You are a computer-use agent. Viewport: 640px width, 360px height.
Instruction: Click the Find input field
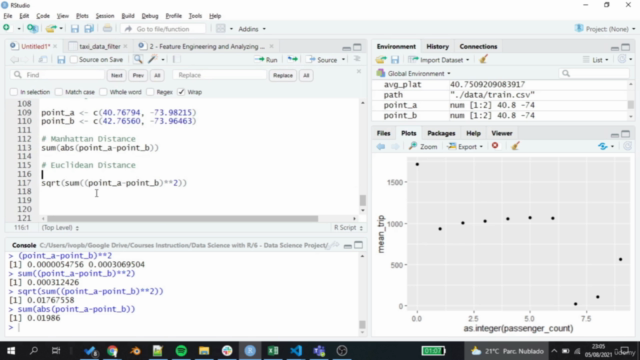click(x=57, y=75)
